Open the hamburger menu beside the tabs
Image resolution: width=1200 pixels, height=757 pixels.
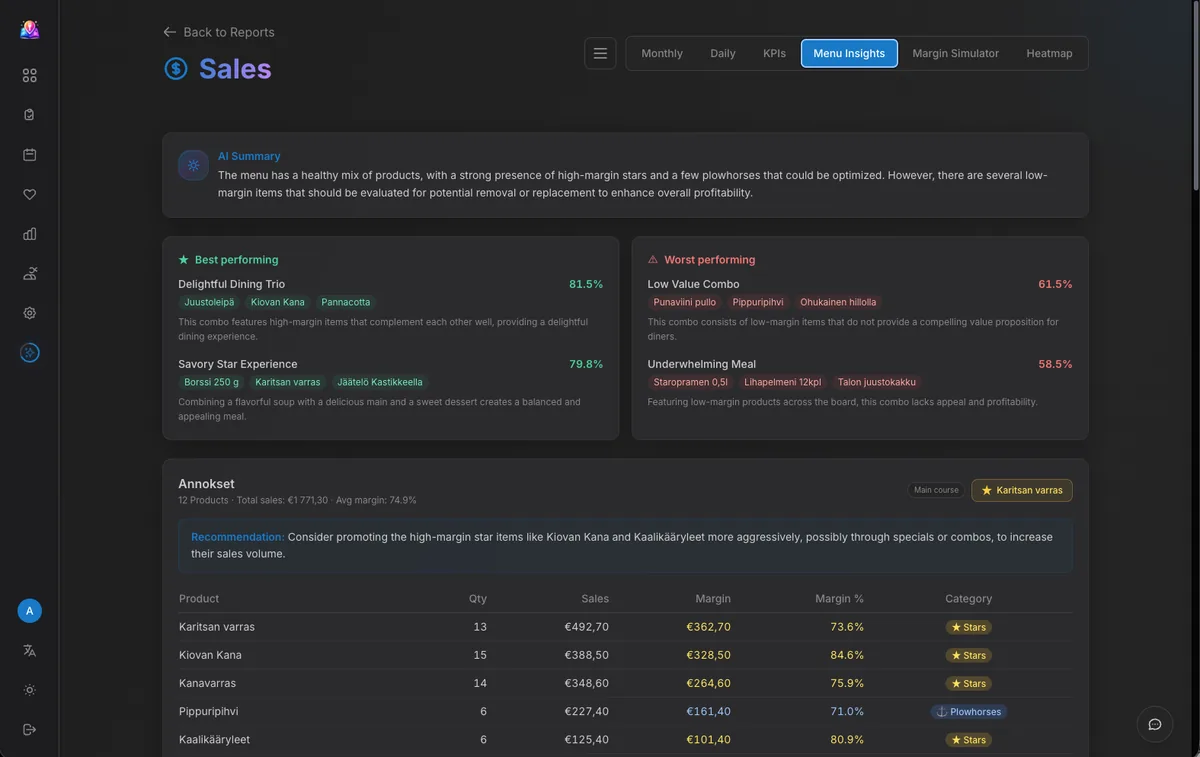coord(600,53)
